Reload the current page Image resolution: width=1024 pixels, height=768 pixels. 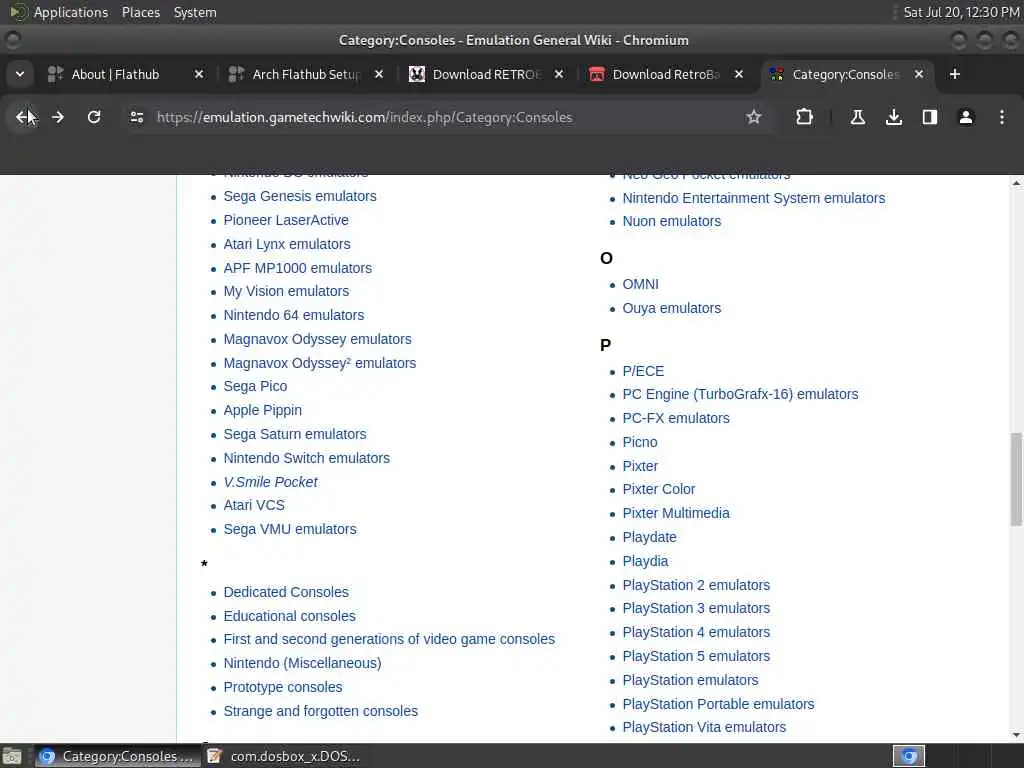[x=94, y=117]
